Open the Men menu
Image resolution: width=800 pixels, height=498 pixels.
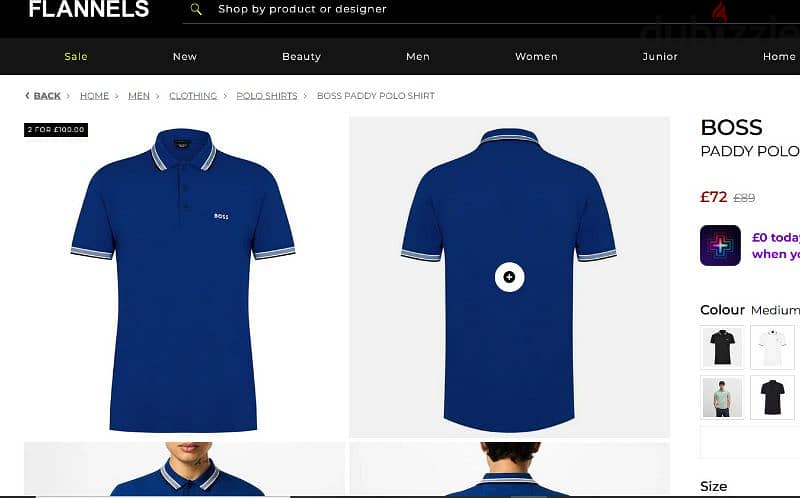418,57
